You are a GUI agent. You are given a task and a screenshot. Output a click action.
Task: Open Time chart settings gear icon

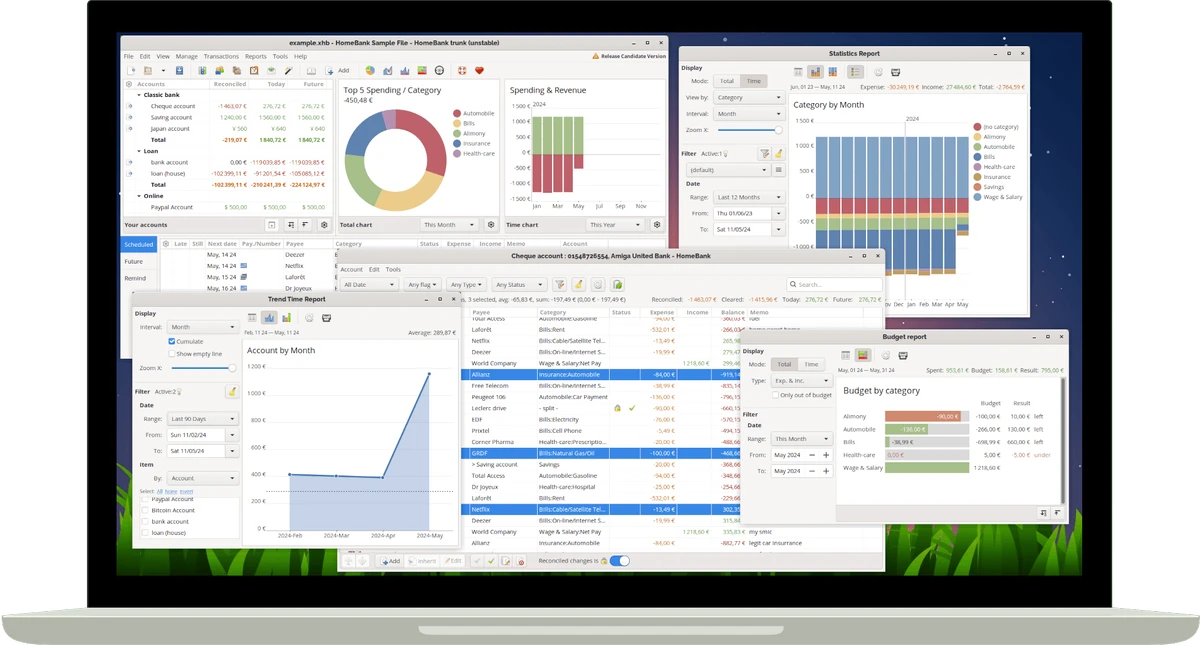tap(657, 225)
